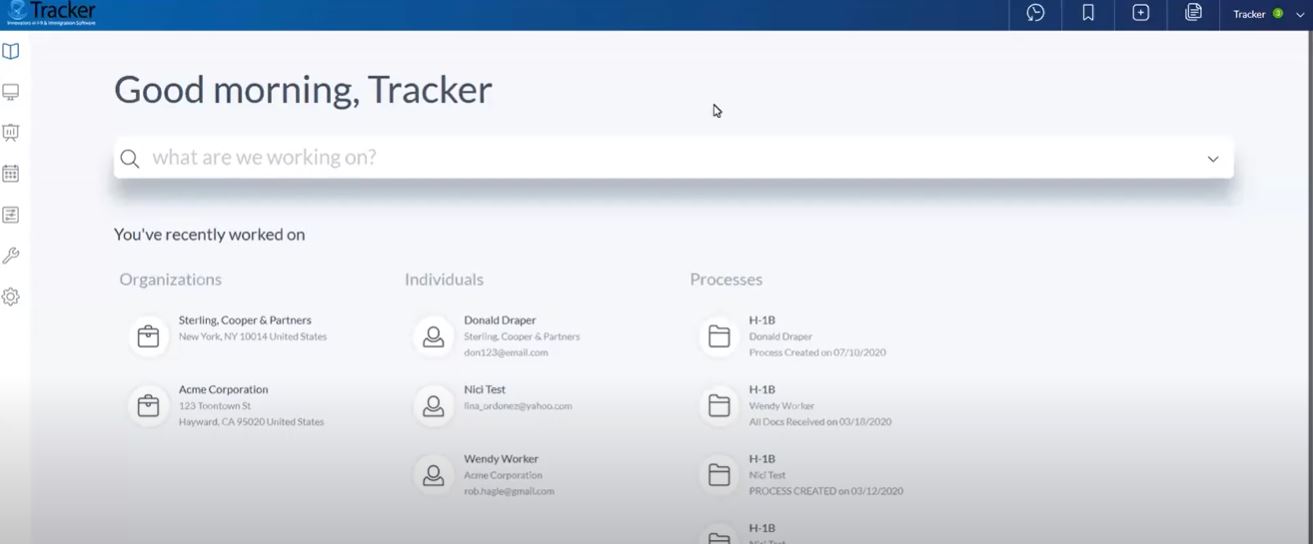Click the Tracker username in header
The width and height of the screenshot is (1313, 544).
tap(1249, 14)
